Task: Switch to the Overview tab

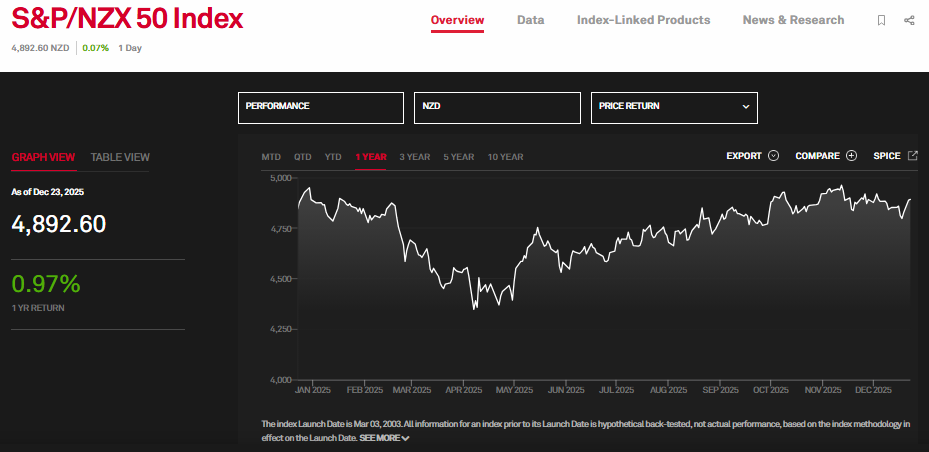Action: click(x=457, y=20)
